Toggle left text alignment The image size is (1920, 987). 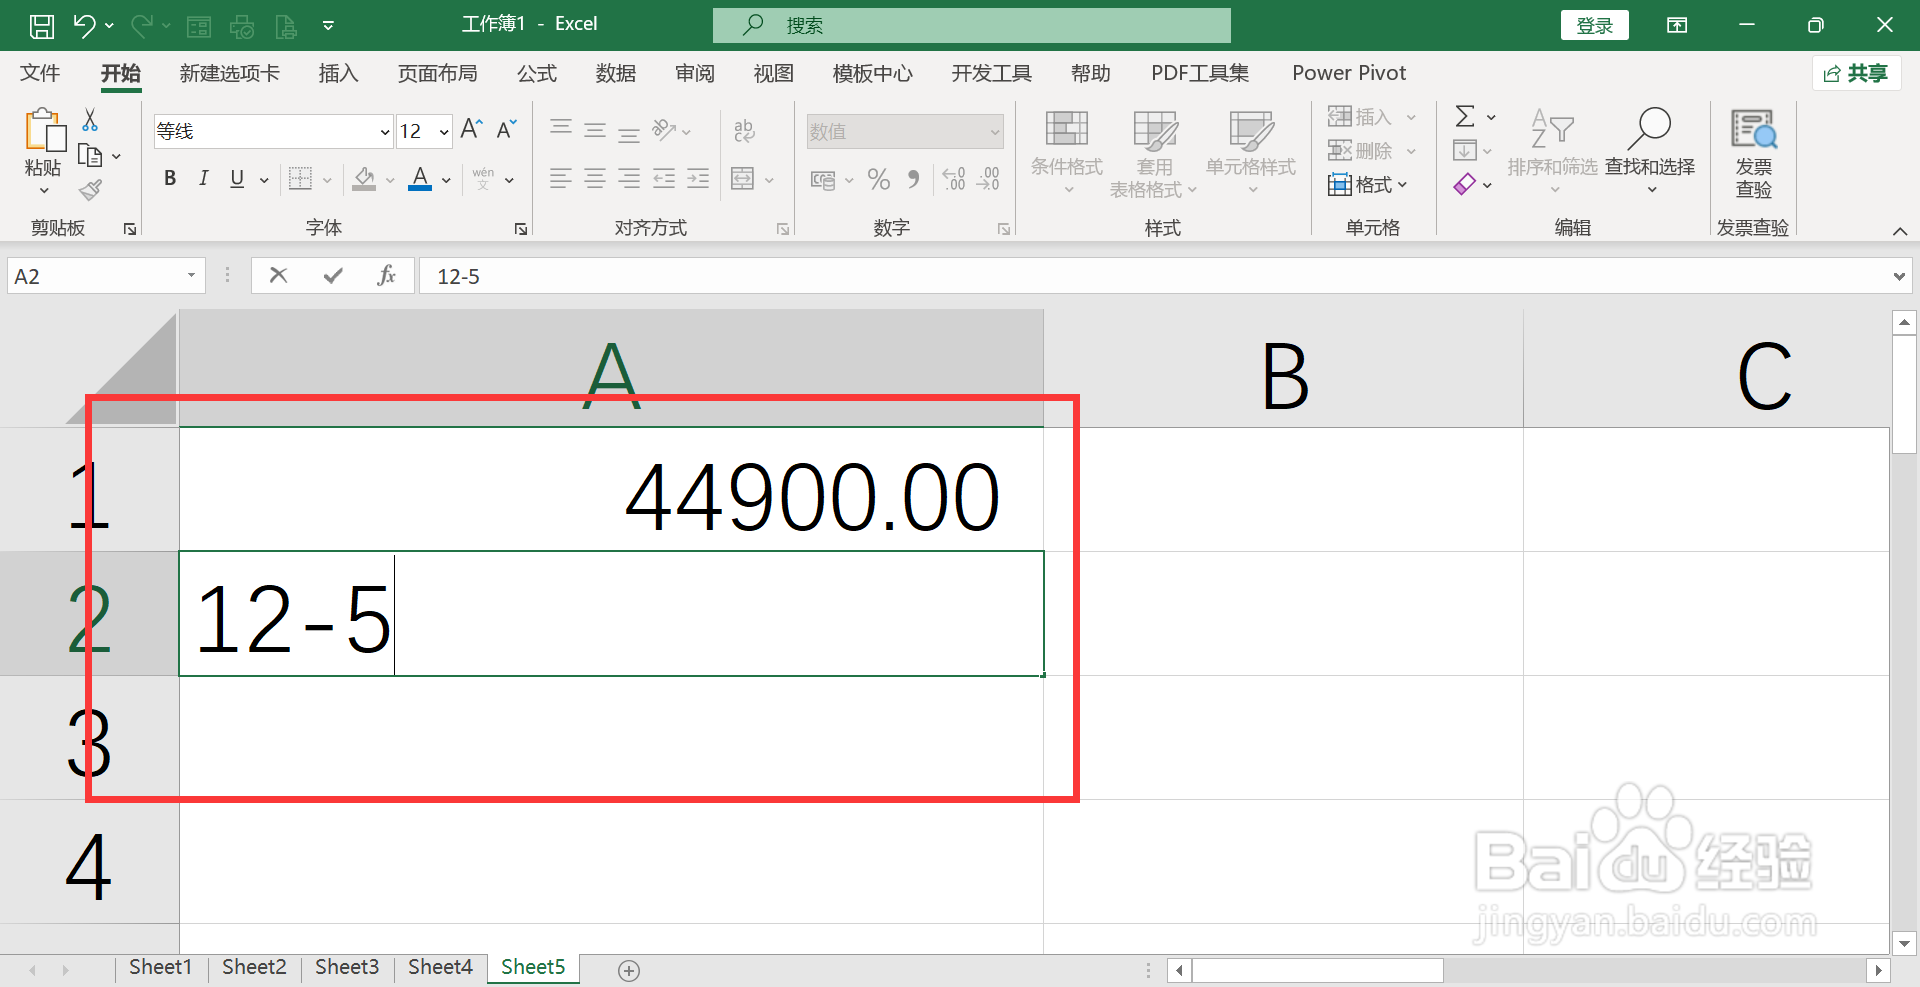pyautogui.click(x=561, y=179)
